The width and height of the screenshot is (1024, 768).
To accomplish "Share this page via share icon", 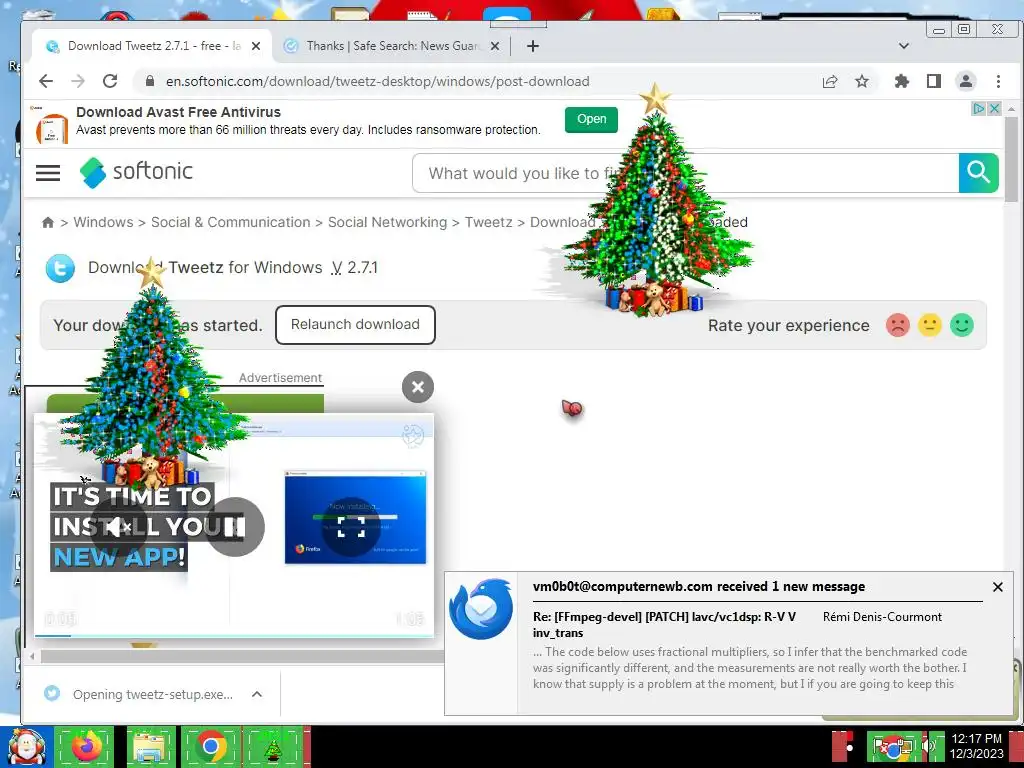I will [830, 82].
